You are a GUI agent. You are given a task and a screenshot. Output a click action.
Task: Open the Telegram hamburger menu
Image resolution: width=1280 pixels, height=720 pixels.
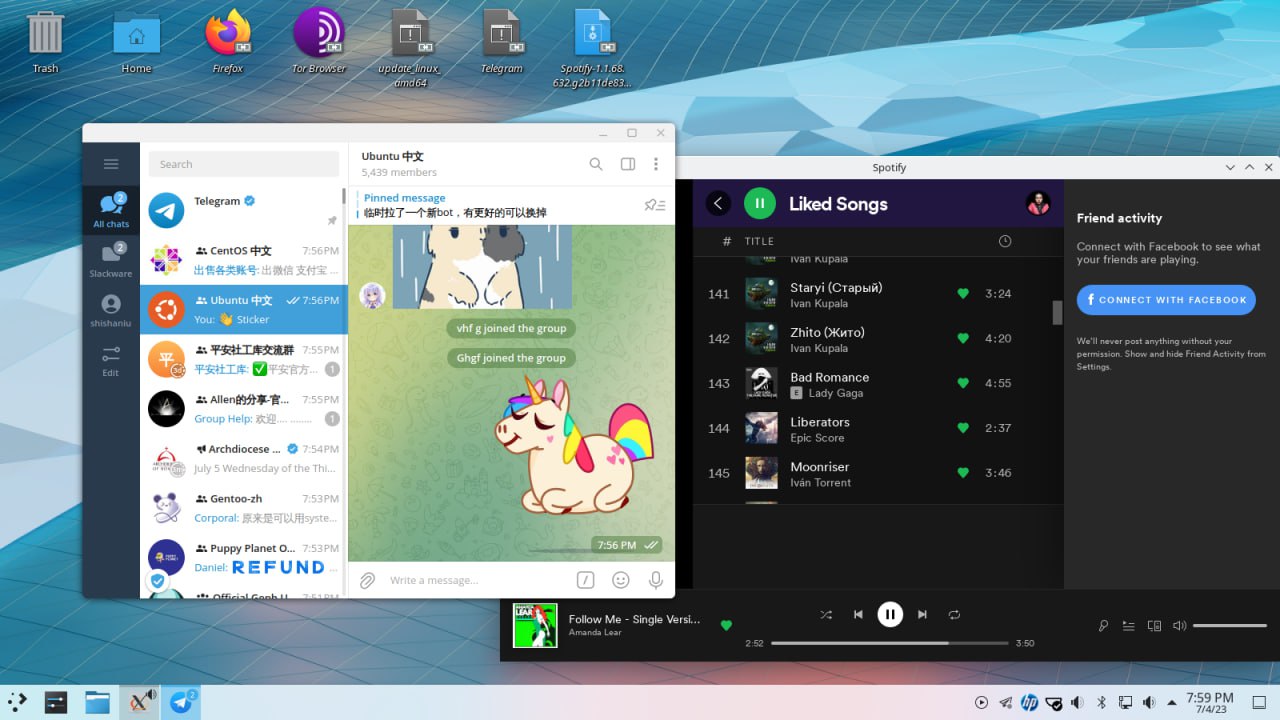point(111,164)
